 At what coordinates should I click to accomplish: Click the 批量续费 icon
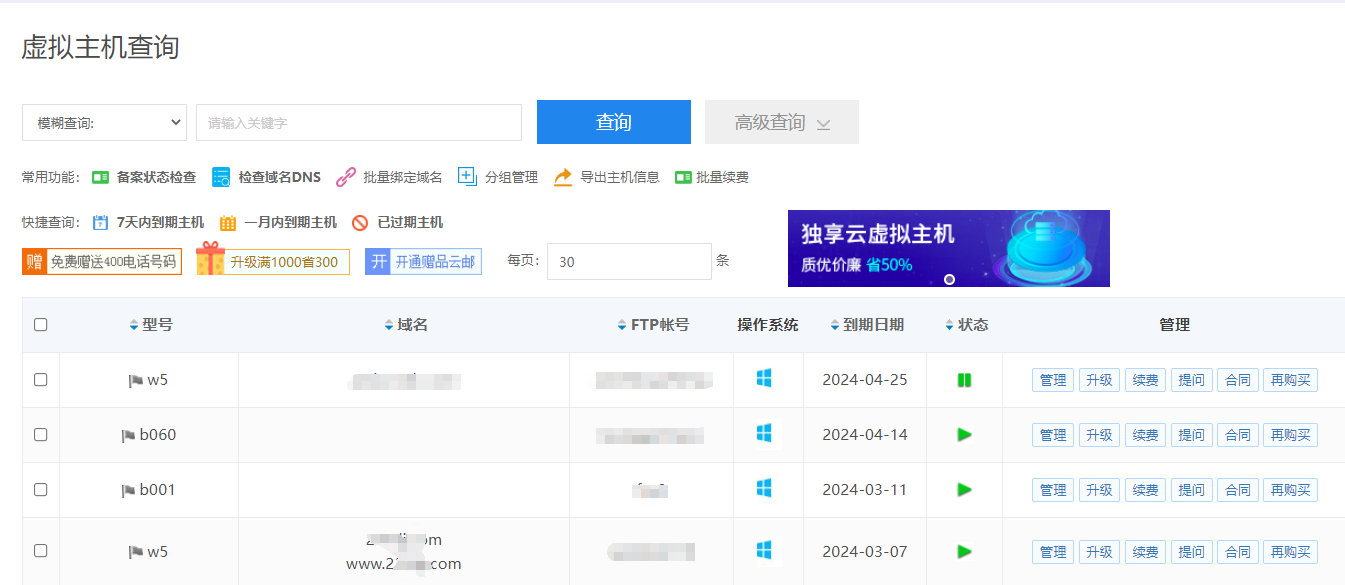point(683,177)
